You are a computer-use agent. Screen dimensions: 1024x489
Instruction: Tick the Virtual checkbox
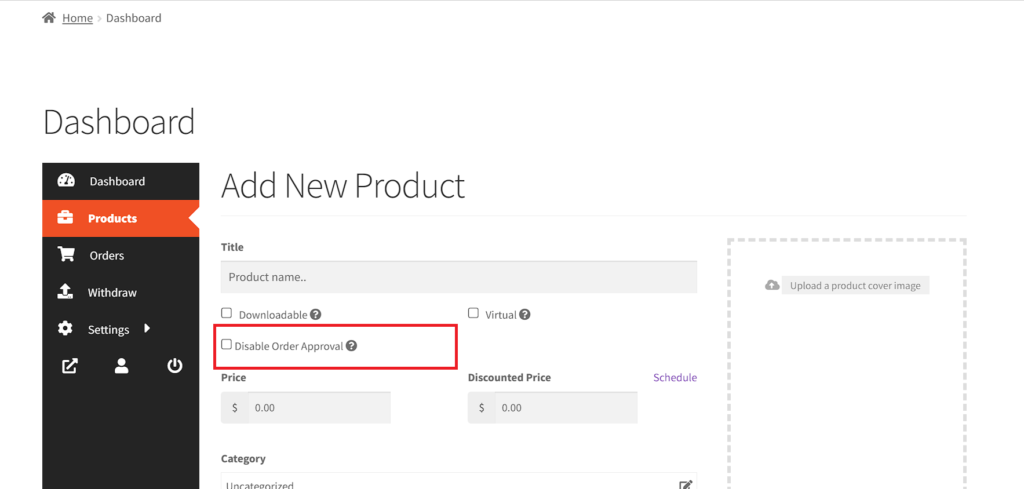(473, 313)
